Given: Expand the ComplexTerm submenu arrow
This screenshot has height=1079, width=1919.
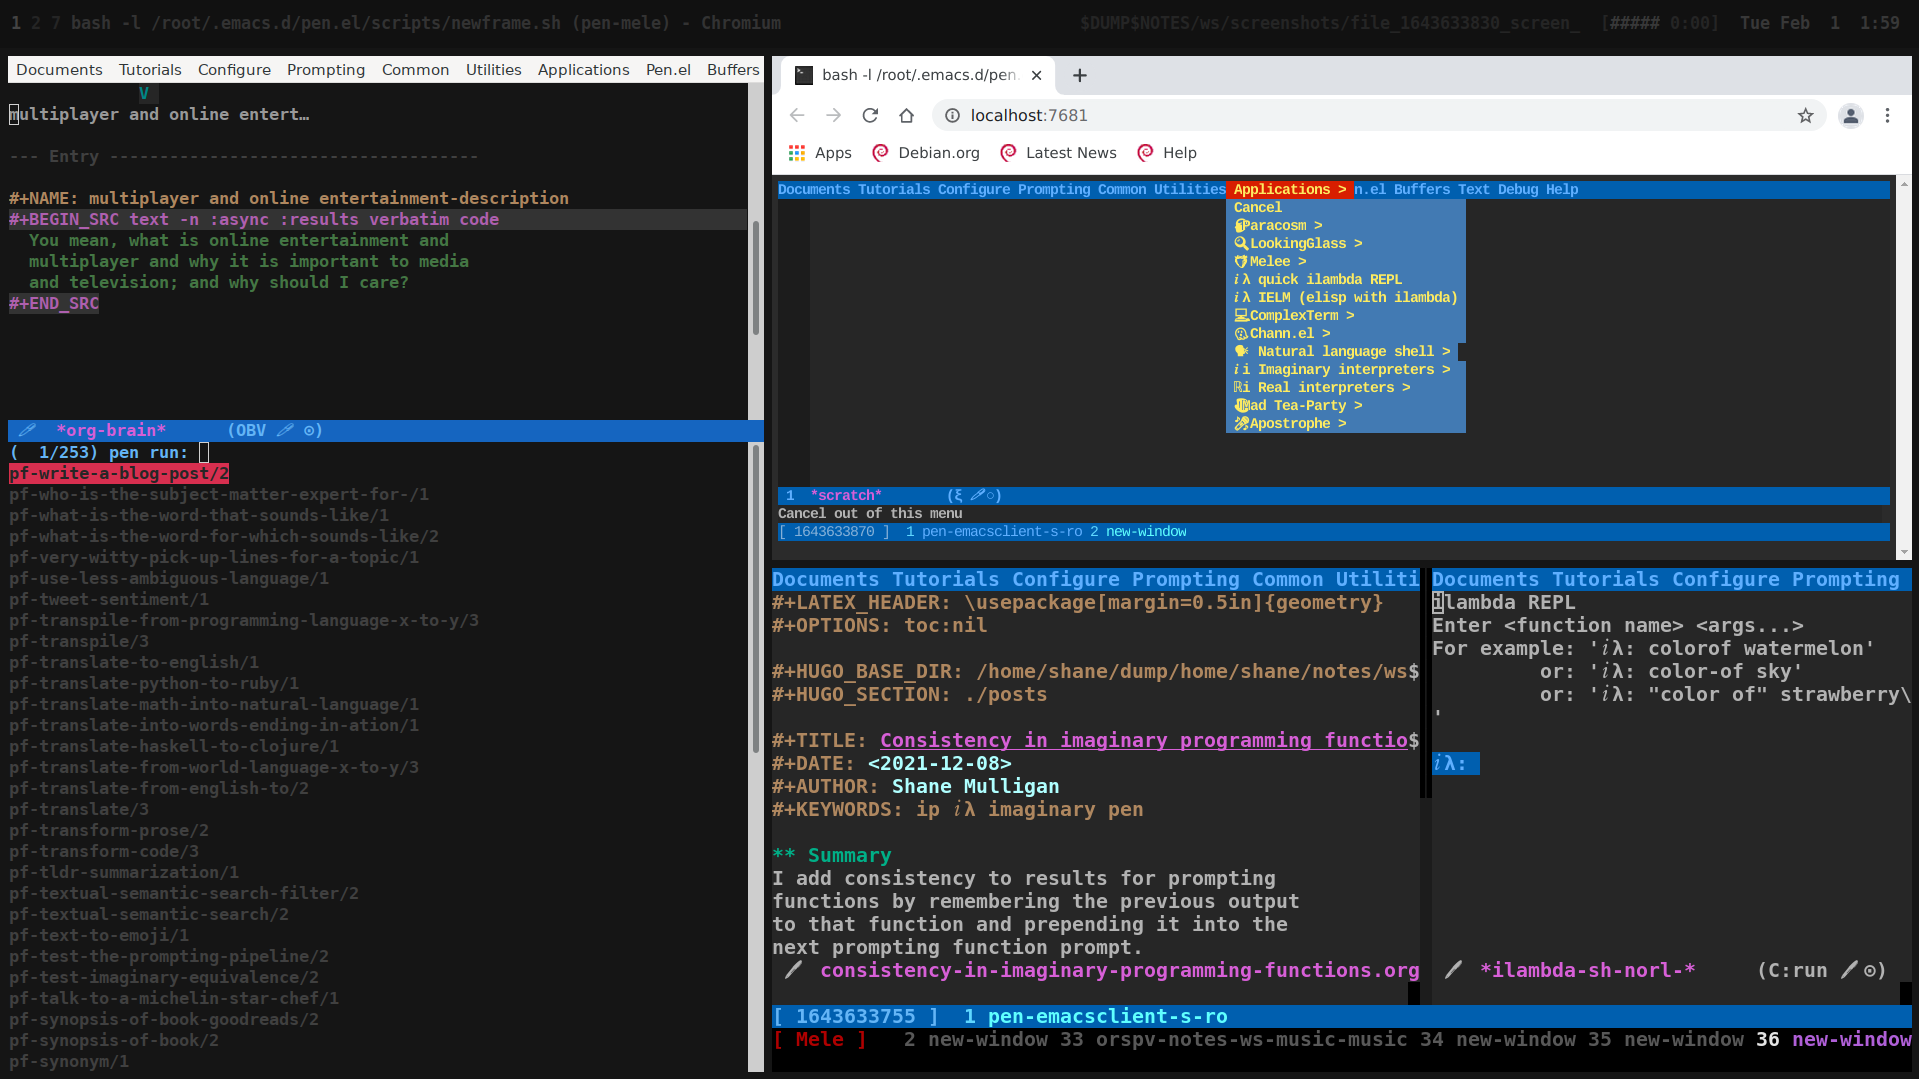Looking at the screenshot, I should tap(1350, 315).
